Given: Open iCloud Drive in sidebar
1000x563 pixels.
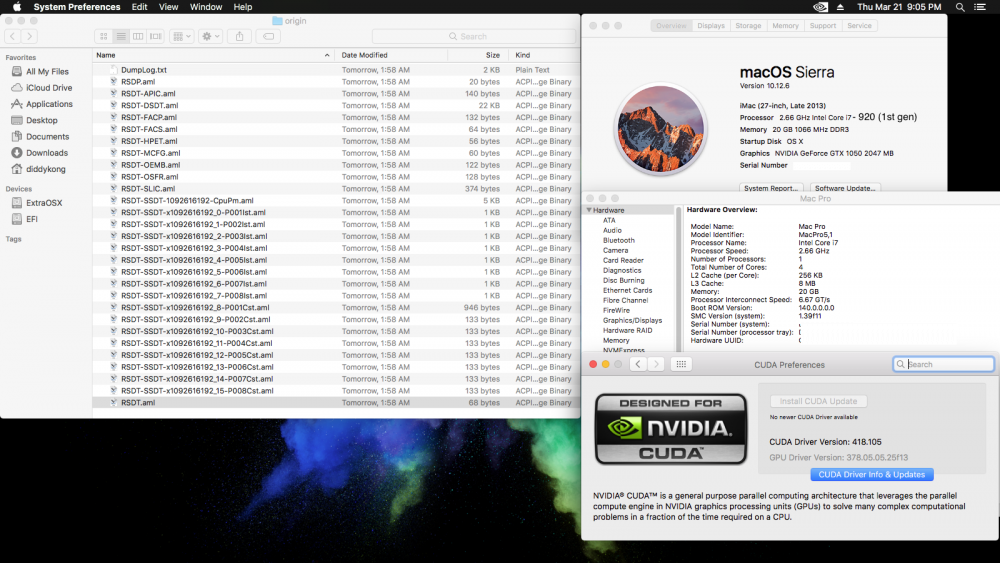Looking at the screenshot, I should click(49, 88).
